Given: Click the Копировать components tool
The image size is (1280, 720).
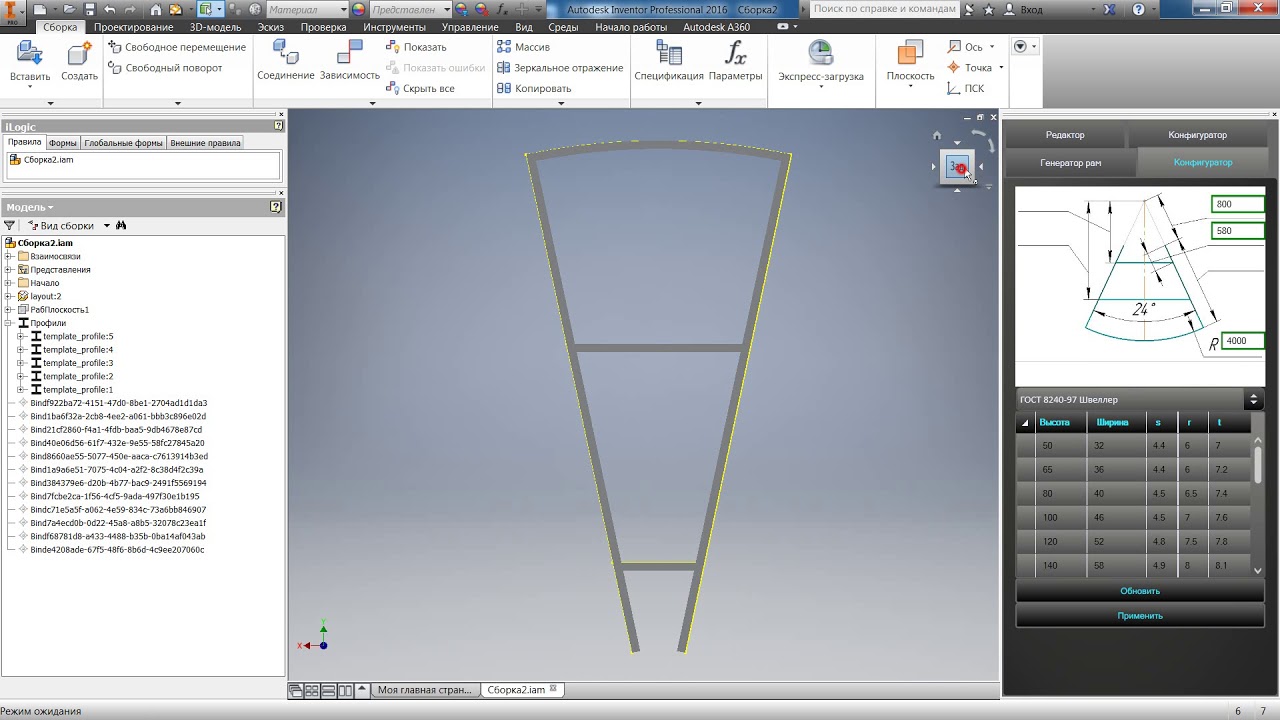Looking at the screenshot, I should tap(534, 88).
